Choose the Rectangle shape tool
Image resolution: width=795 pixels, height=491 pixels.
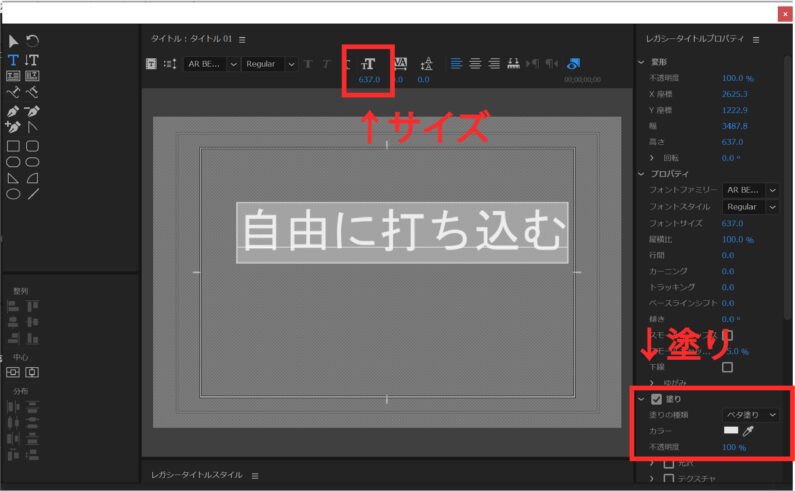click(13, 145)
